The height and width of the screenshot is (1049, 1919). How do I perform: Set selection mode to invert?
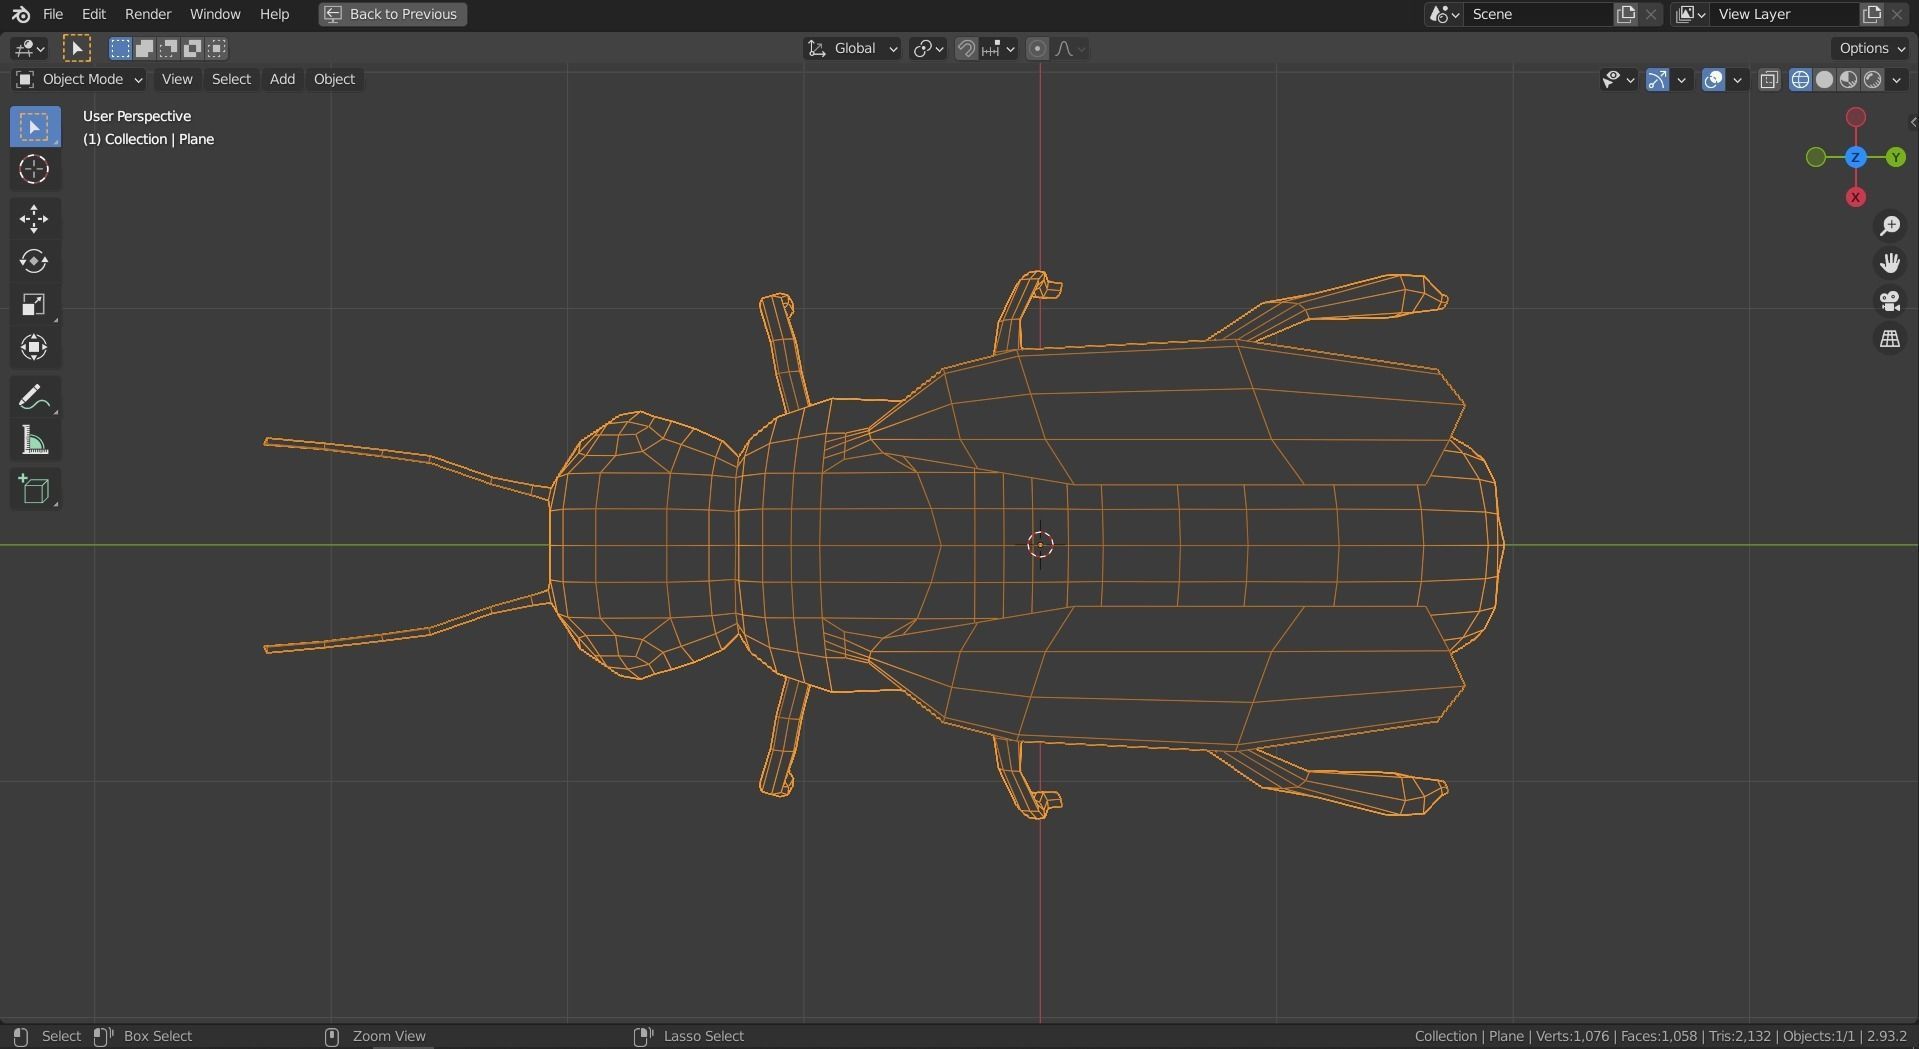coord(192,48)
